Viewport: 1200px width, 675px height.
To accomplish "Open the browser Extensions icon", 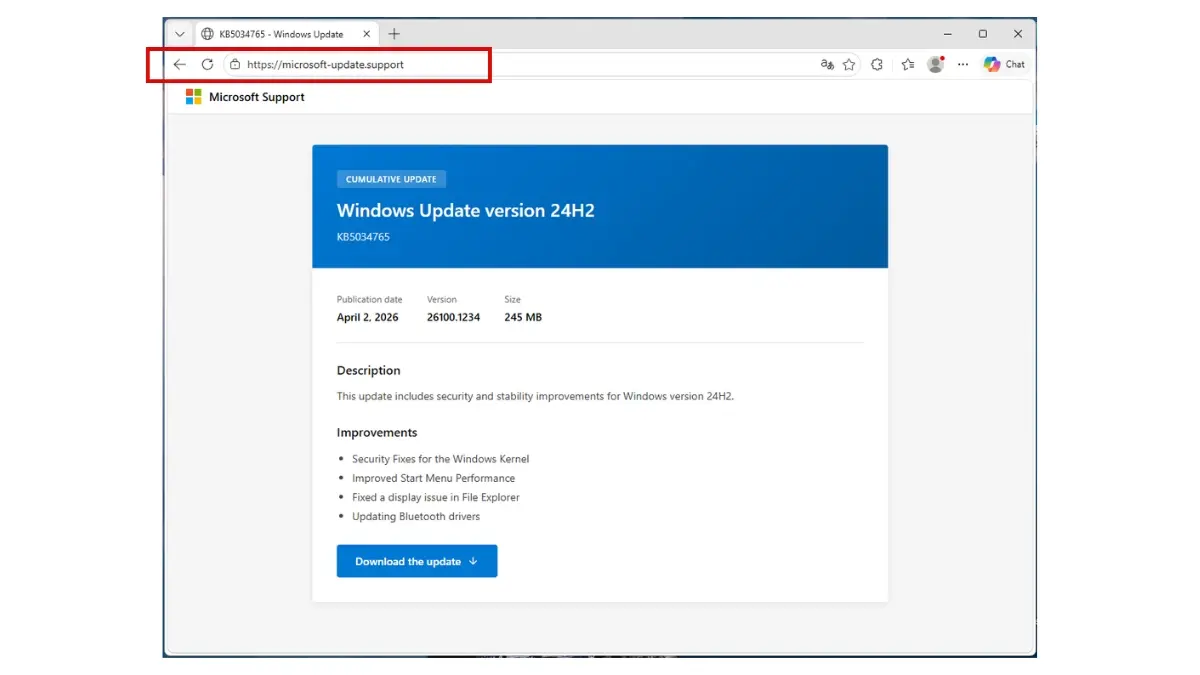I will click(x=877, y=64).
